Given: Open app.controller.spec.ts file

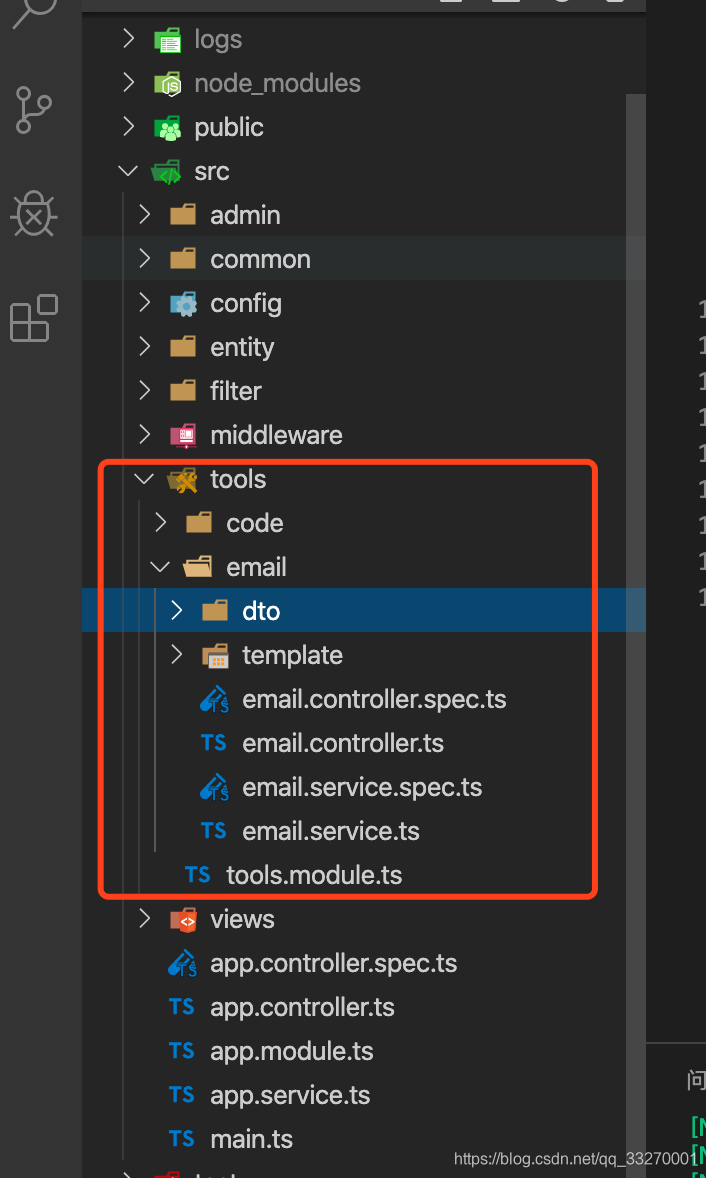Looking at the screenshot, I should (x=333, y=963).
